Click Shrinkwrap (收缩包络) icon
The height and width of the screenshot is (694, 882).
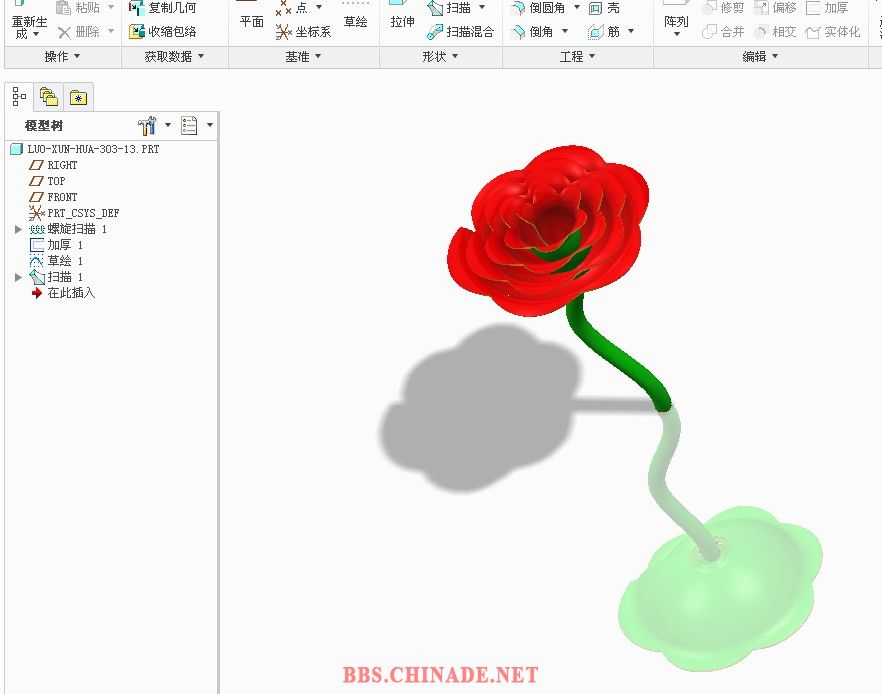click(x=137, y=31)
